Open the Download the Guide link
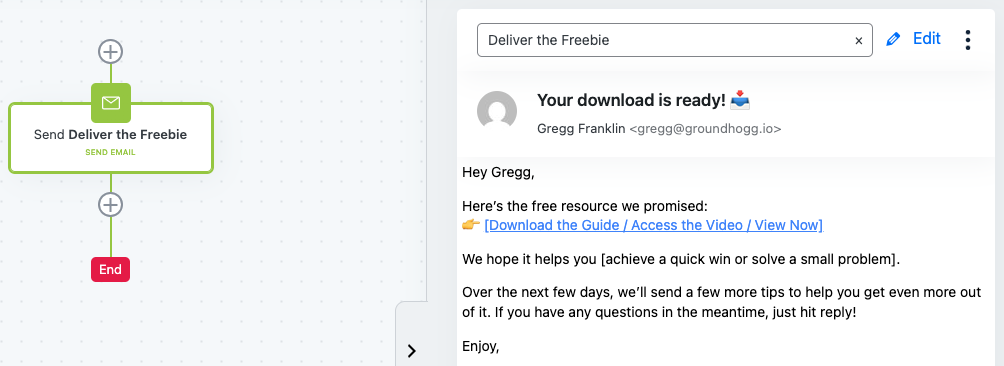The height and width of the screenshot is (366, 1004). [x=653, y=225]
